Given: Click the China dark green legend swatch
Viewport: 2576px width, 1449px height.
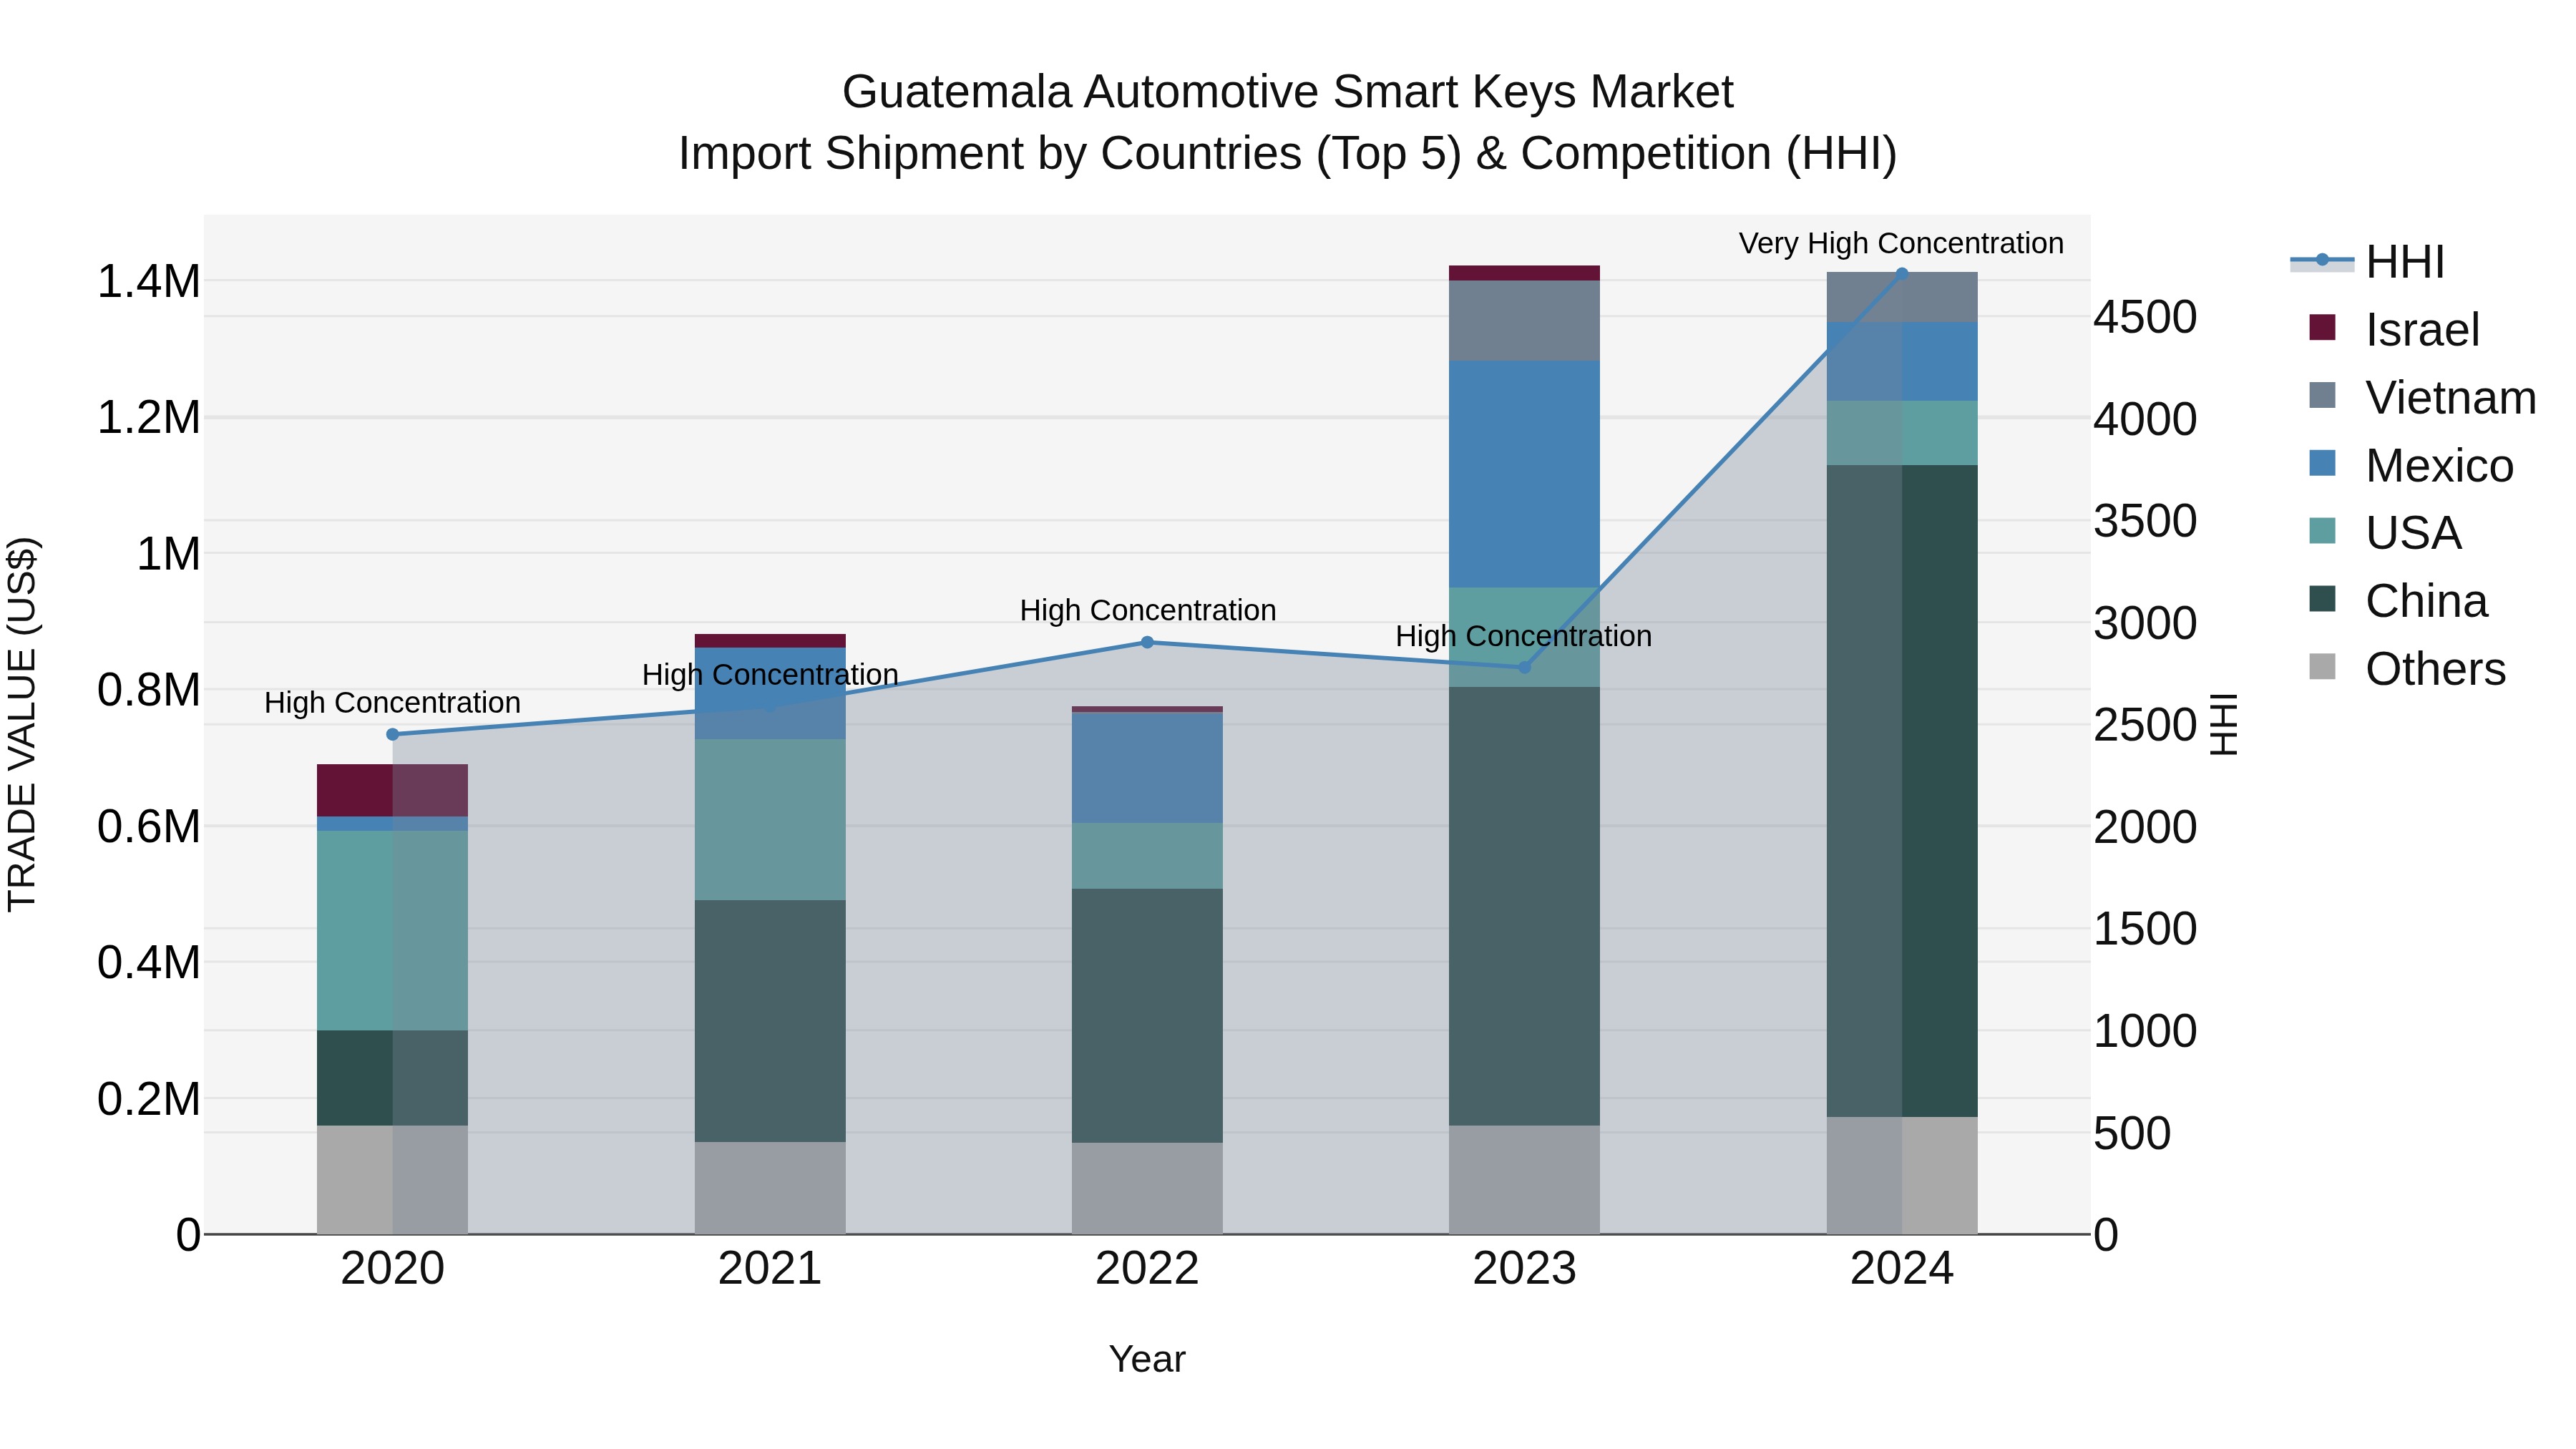Looking at the screenshot, I should click(2322, 599).
